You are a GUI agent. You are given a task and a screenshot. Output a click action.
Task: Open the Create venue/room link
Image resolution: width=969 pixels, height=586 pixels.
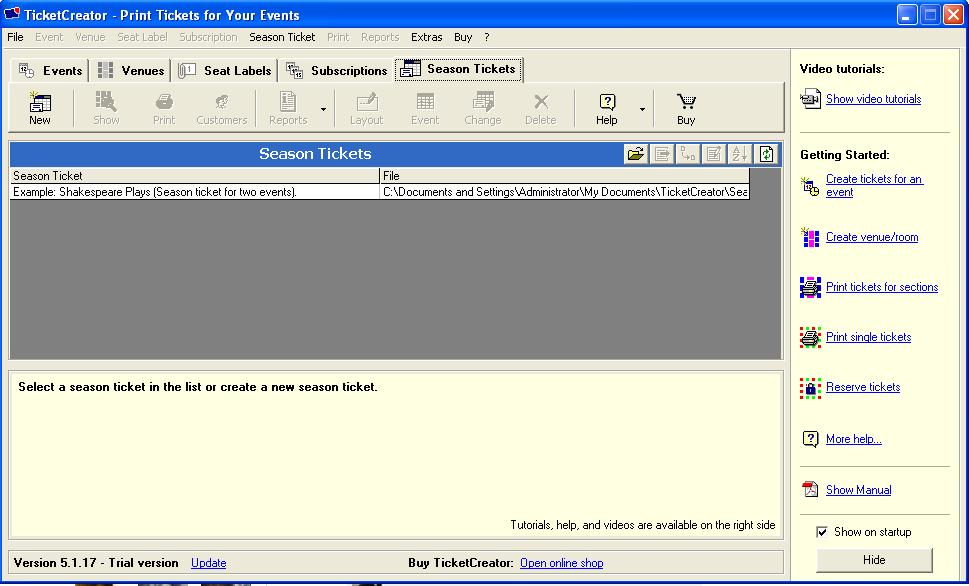coord(872,237)
